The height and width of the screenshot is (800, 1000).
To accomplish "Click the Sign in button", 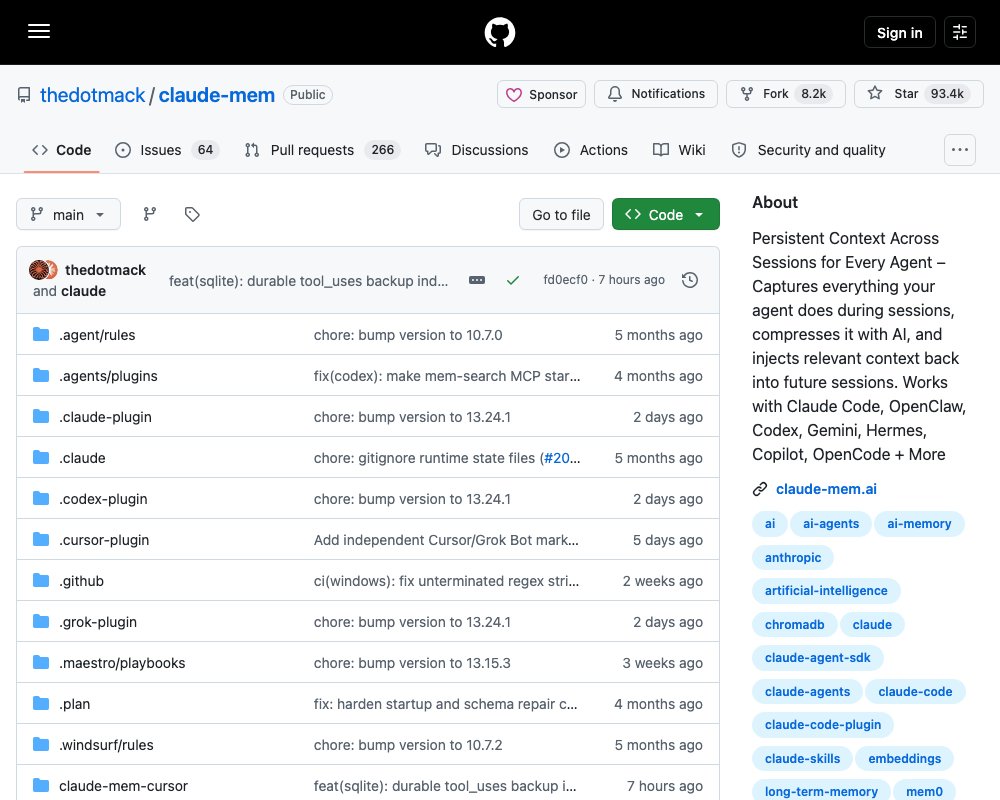I will point(899,32).
